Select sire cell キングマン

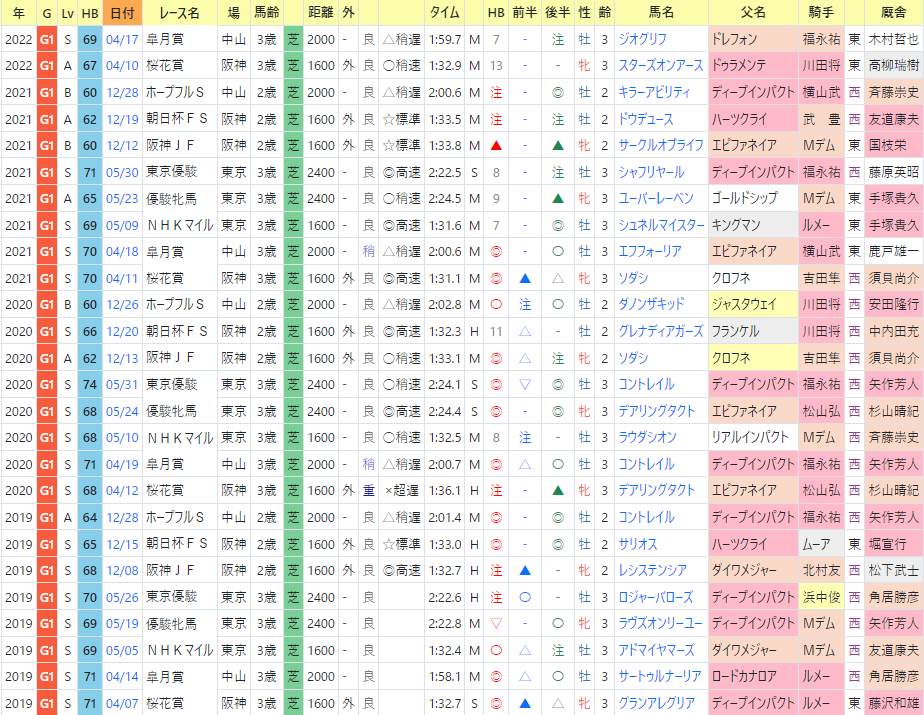pyautogui.click(x=753, y=225)
